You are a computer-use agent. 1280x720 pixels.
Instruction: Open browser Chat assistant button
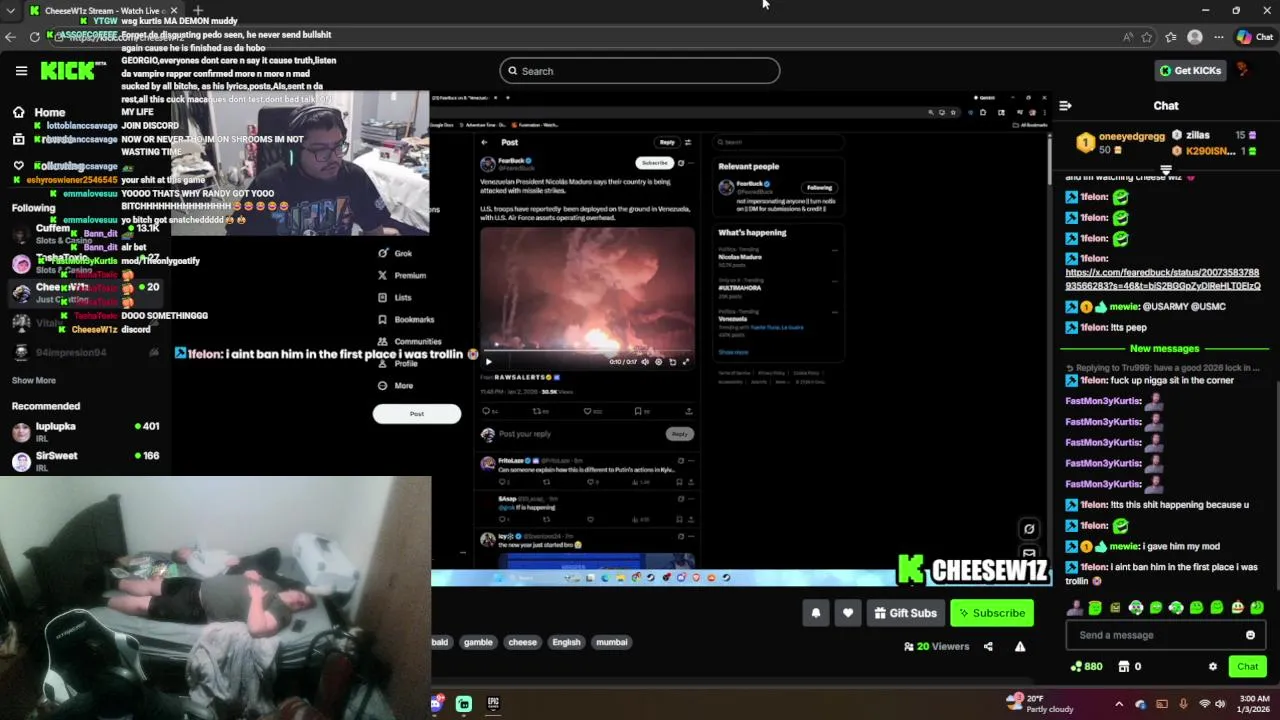[1255, 37]
